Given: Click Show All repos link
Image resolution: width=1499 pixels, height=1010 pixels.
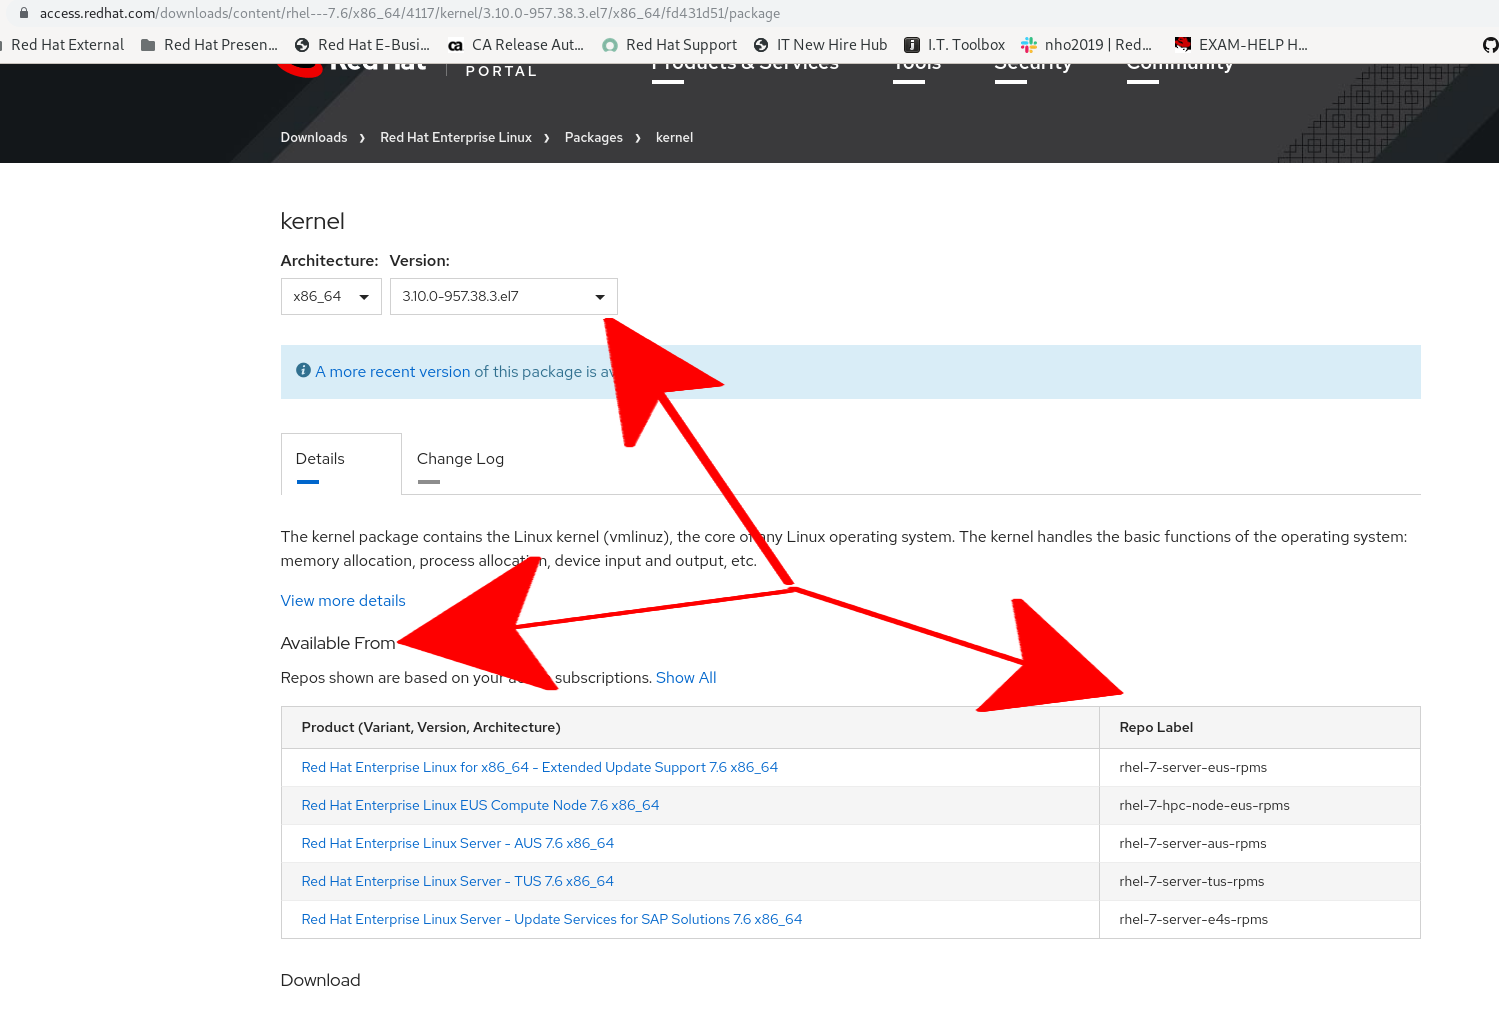Looking at the screenshot, I should (x=686, y=678).
